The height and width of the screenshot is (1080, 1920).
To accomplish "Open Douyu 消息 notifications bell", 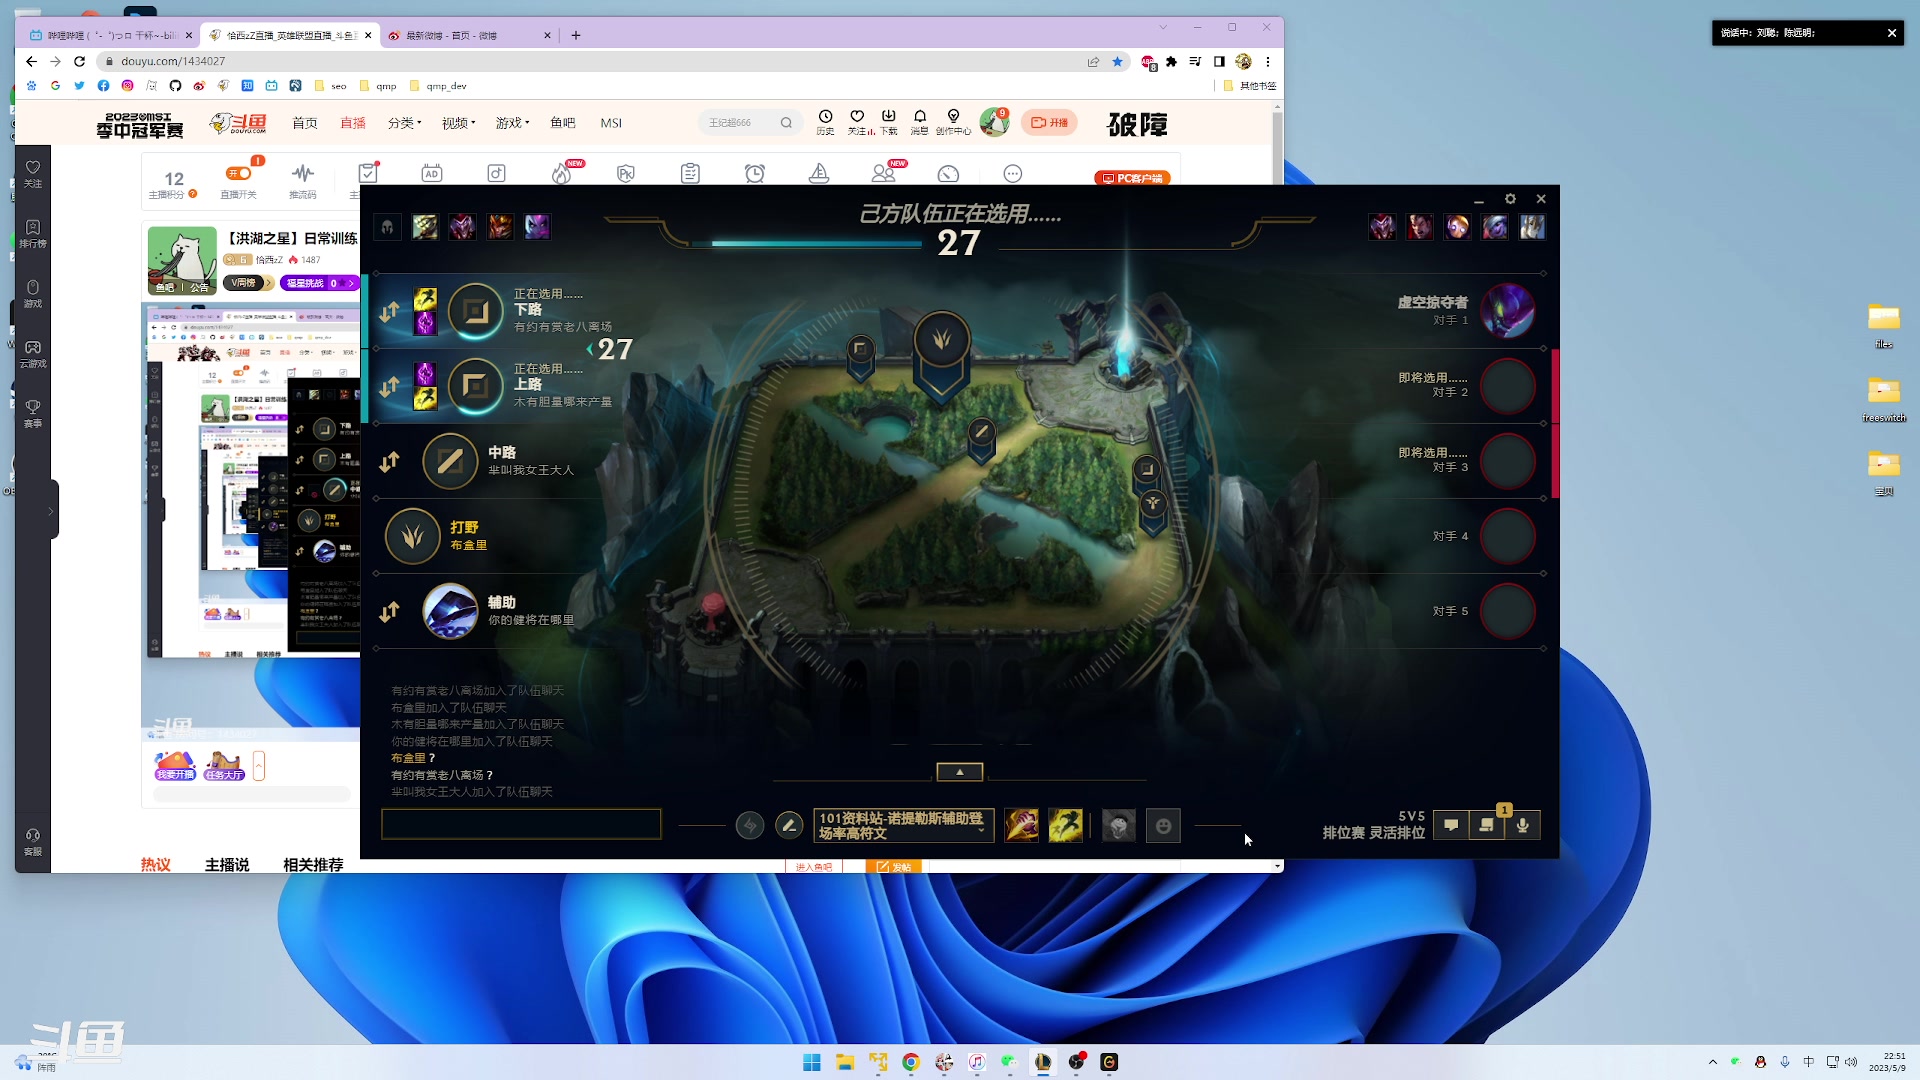I will coord(919,122).
